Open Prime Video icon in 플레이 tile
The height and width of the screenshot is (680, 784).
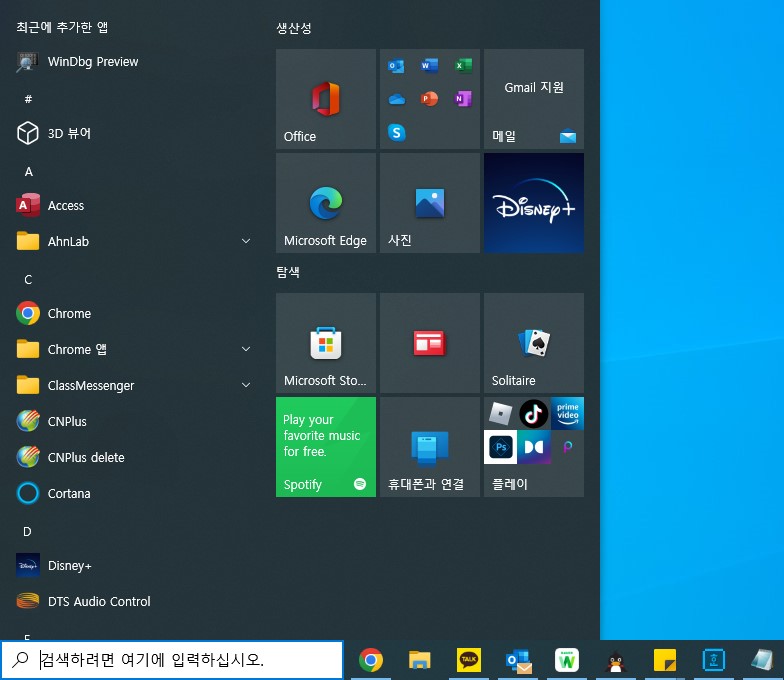click(568, 414)
